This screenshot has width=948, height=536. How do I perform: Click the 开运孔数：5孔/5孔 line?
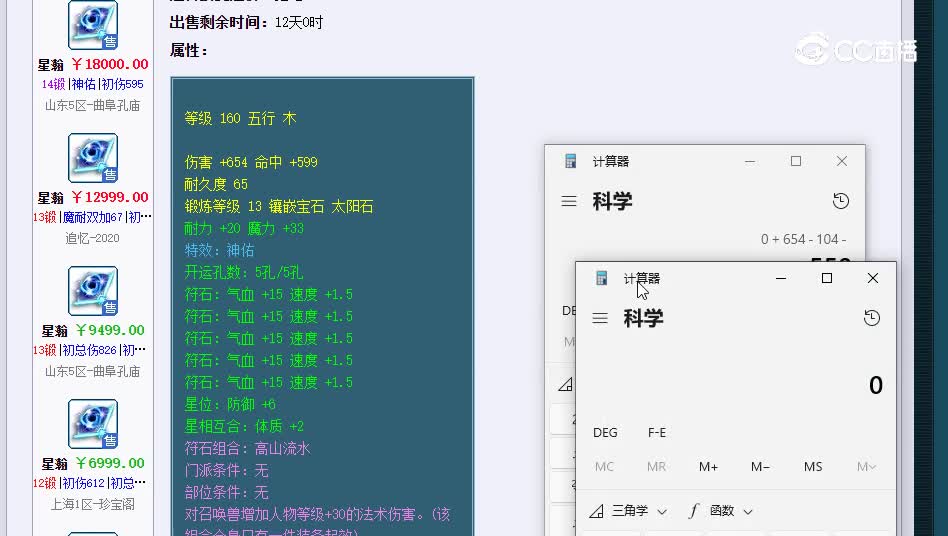click(244, 272)
